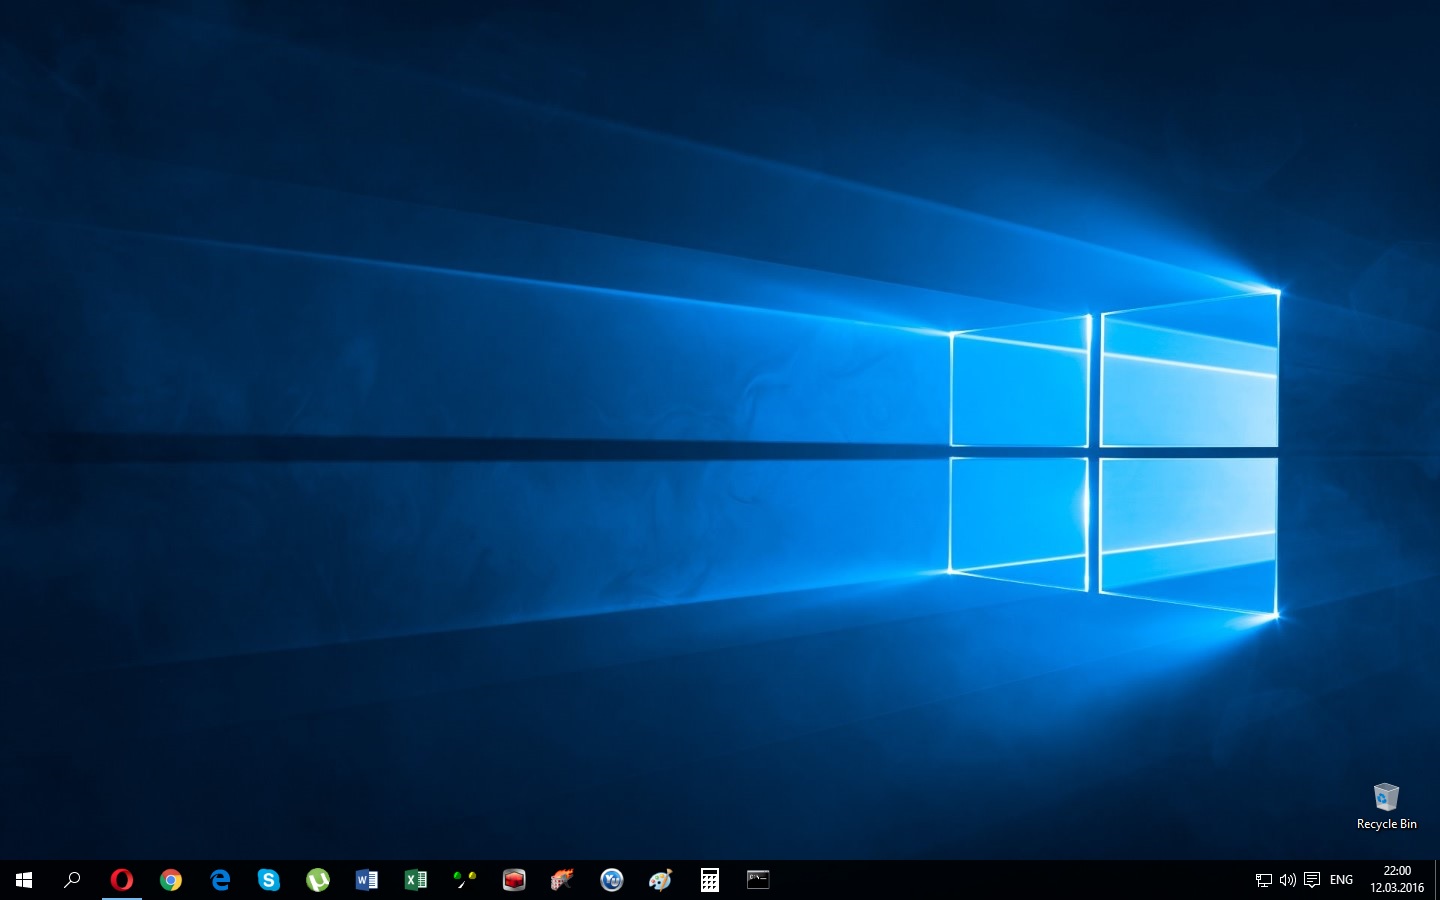Open the red cube app in taskbar

(x=514, y=880)
